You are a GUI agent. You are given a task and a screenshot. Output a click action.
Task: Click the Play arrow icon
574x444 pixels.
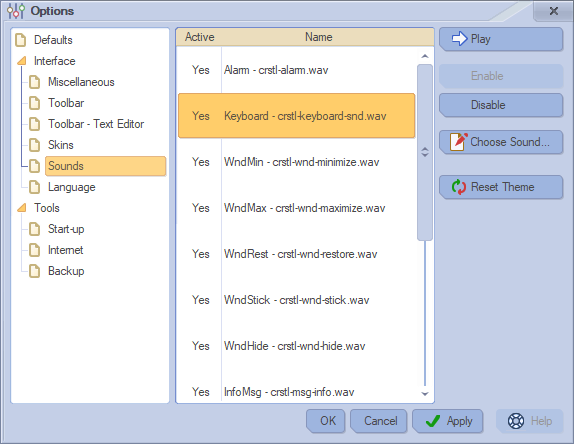pos(459,39)
